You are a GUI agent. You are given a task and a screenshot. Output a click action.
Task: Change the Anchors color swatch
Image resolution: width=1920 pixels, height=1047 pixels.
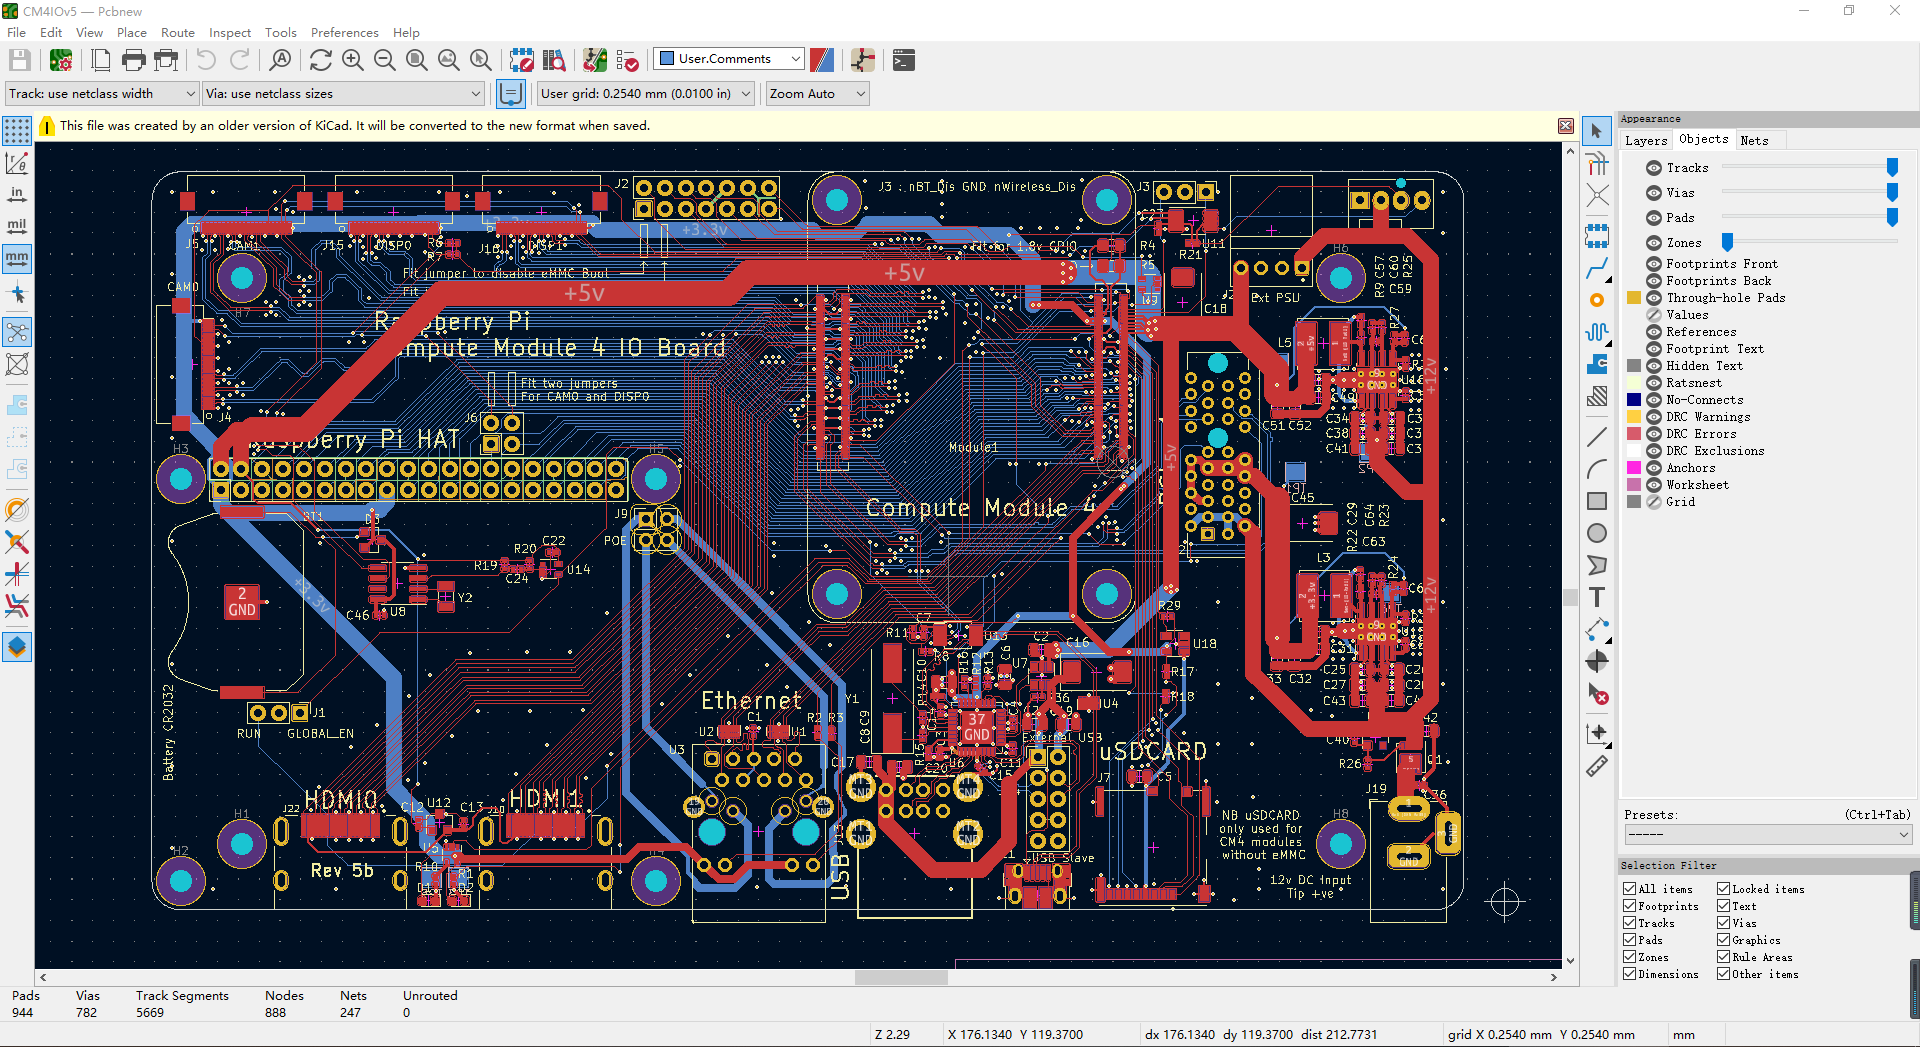point(1634,468)
